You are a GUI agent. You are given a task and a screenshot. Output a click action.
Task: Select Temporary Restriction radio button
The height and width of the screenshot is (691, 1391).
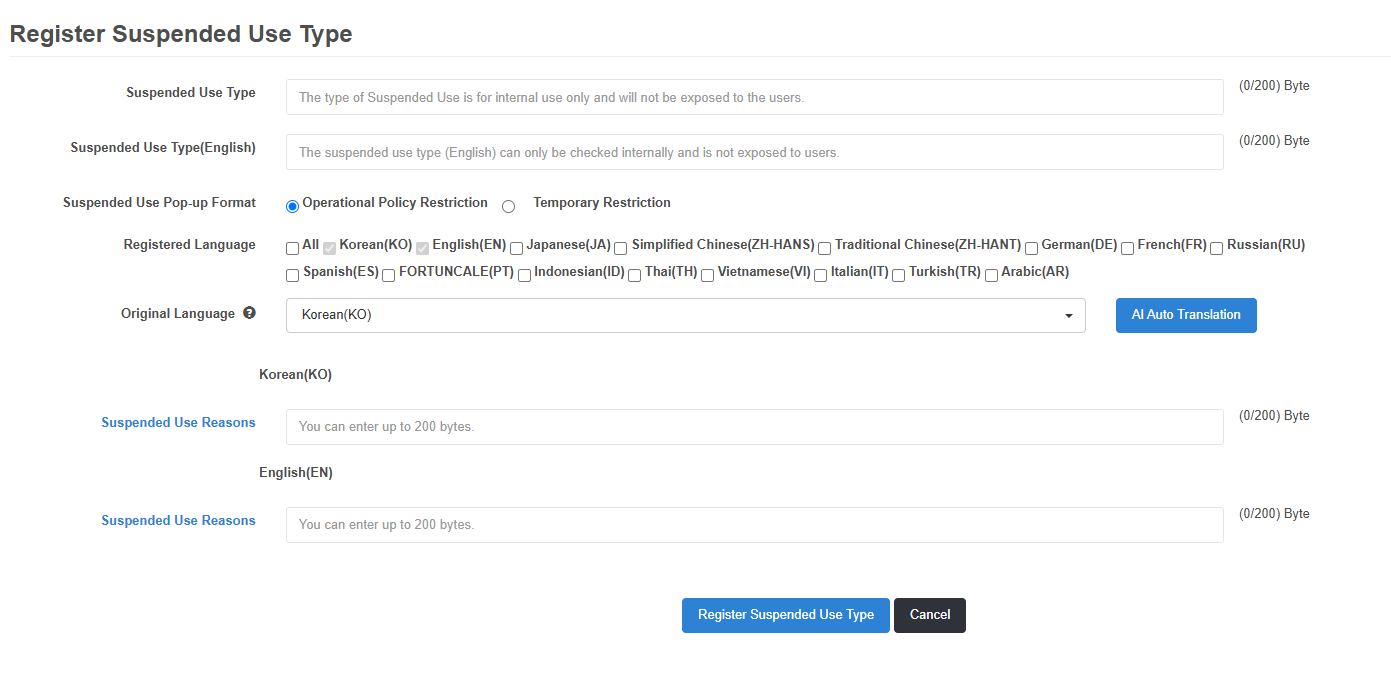[x=508, y=206]
